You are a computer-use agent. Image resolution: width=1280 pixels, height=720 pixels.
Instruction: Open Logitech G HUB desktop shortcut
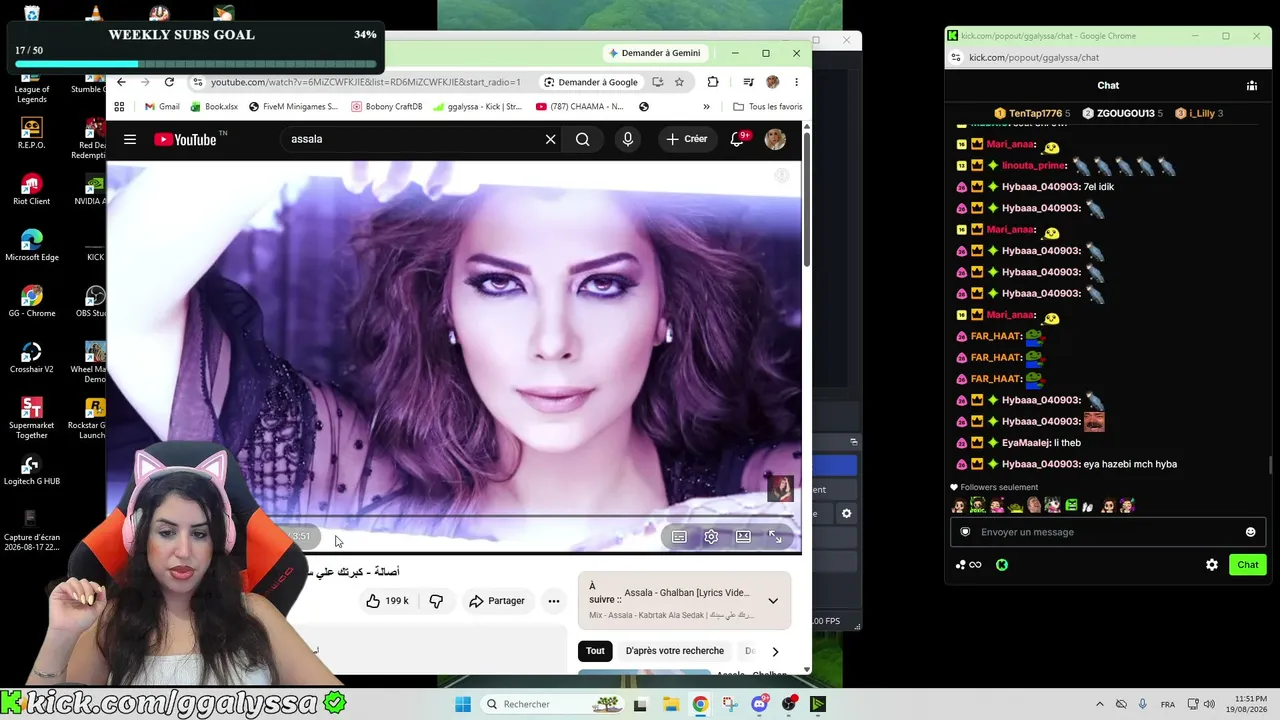coord(31,469)
